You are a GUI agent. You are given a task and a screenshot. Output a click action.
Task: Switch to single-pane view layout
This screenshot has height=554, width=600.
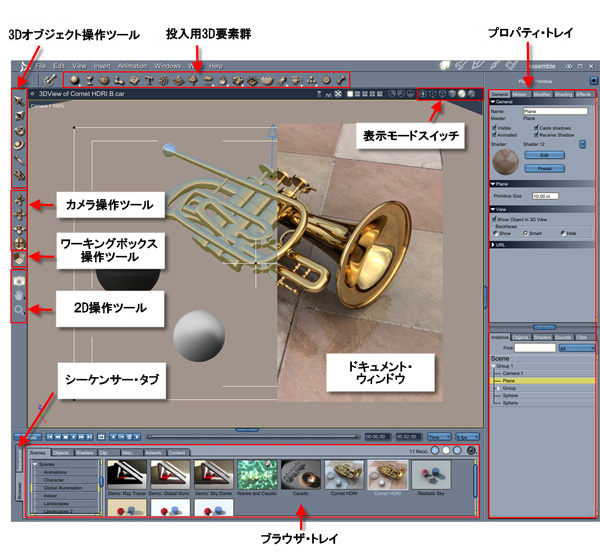click(x=350, y=94)
